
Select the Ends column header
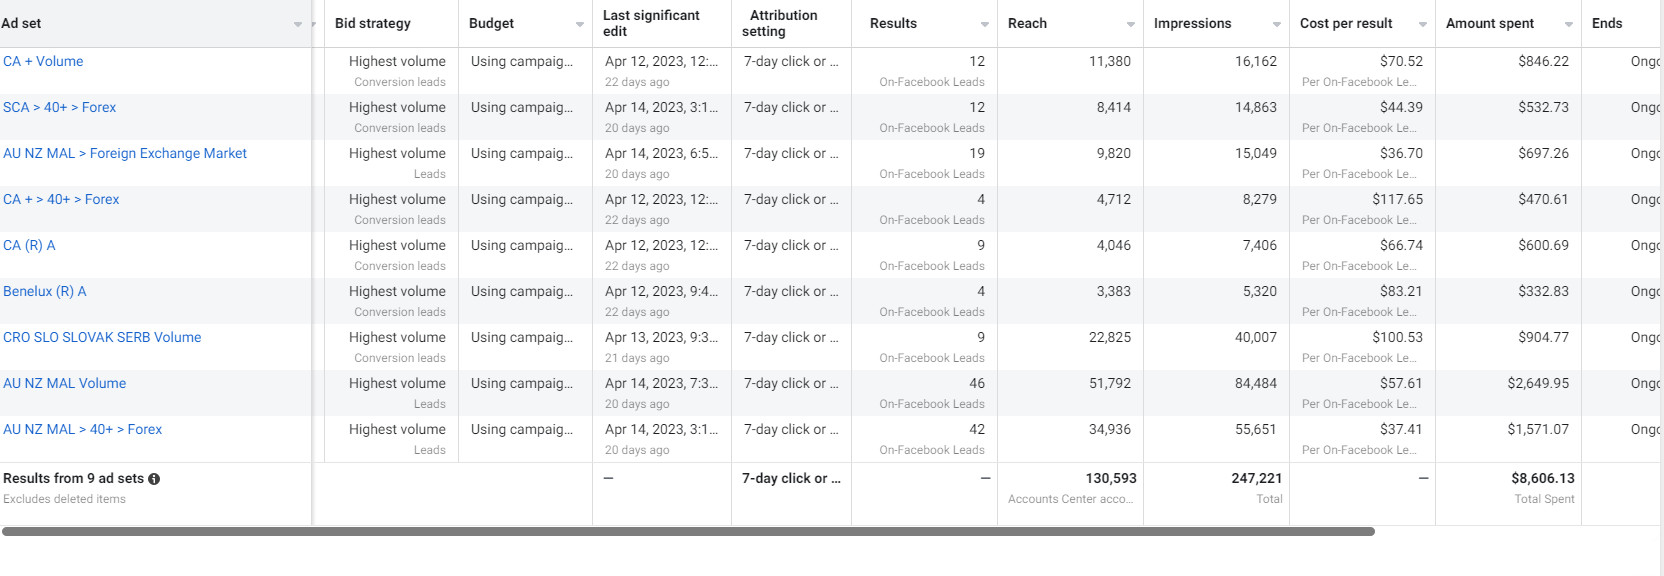(x=1607, y=23)
